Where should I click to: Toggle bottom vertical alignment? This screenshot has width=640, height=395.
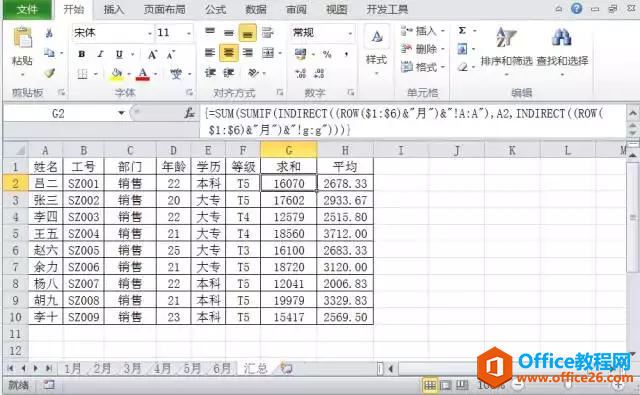click(x=247, y=33)
